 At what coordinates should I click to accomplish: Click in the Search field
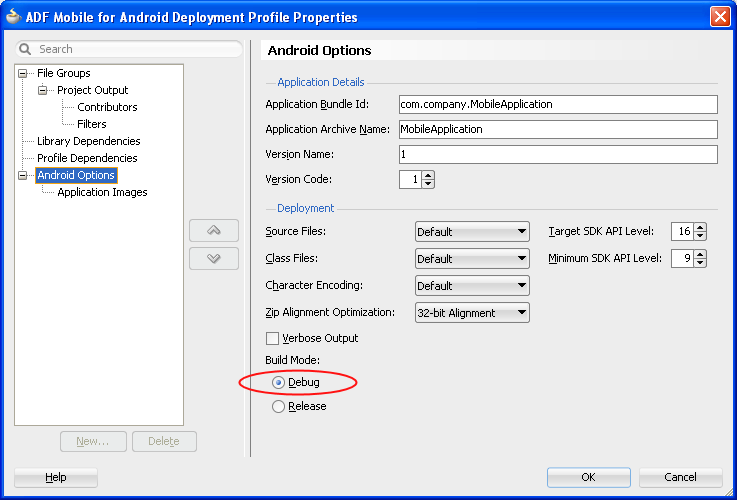129,49
